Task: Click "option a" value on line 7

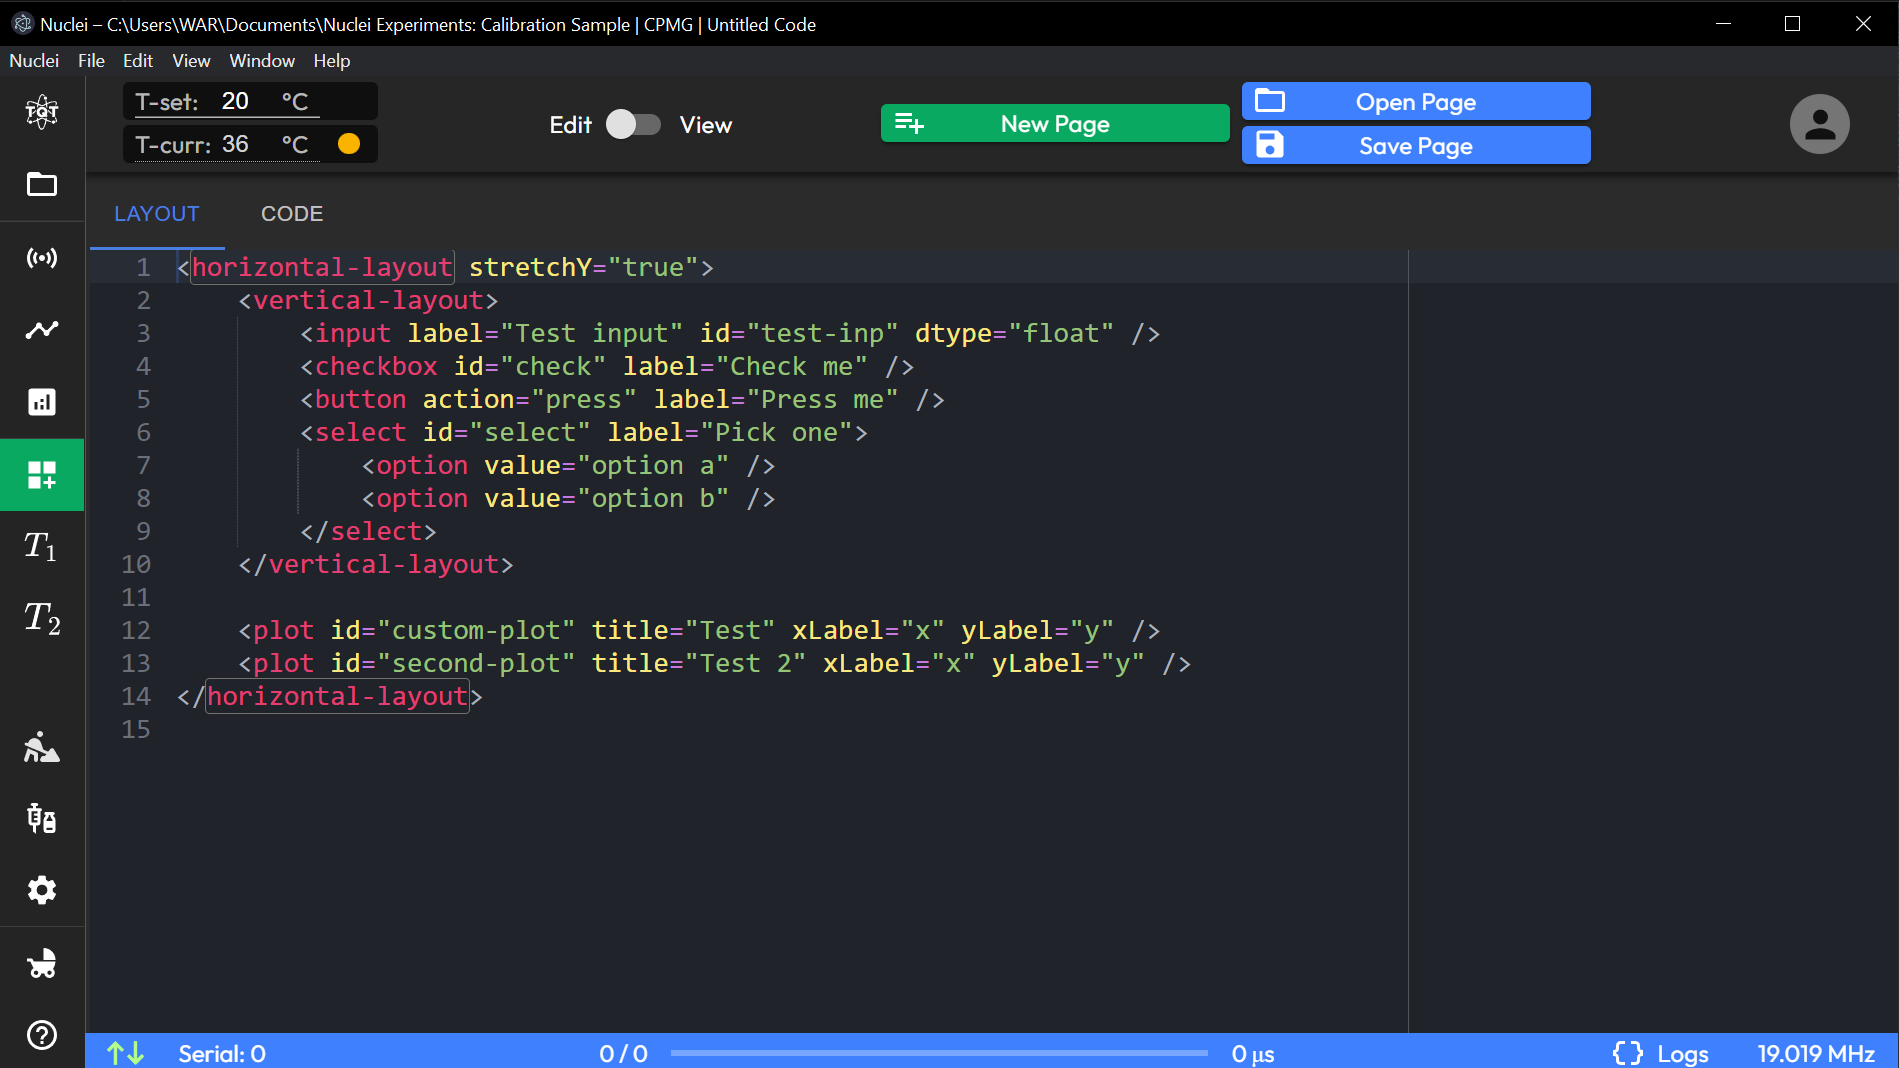Action: 653,465
